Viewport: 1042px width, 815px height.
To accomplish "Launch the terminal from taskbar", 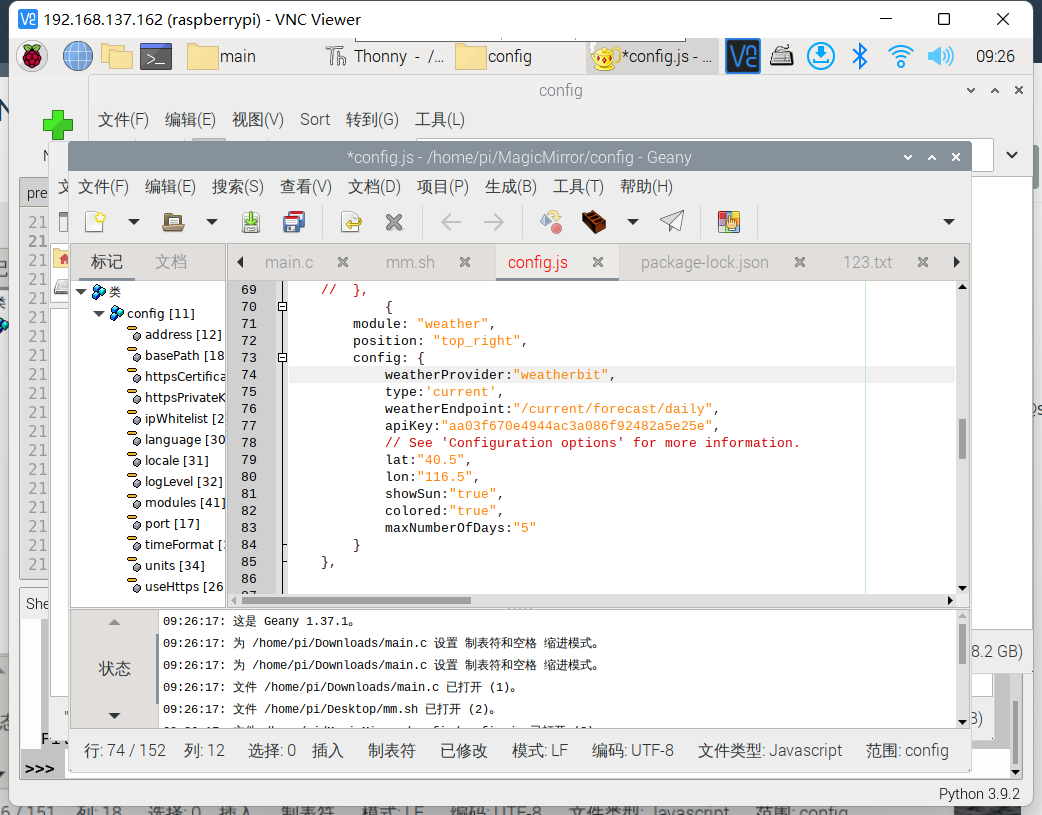I will tap(156, 57).
